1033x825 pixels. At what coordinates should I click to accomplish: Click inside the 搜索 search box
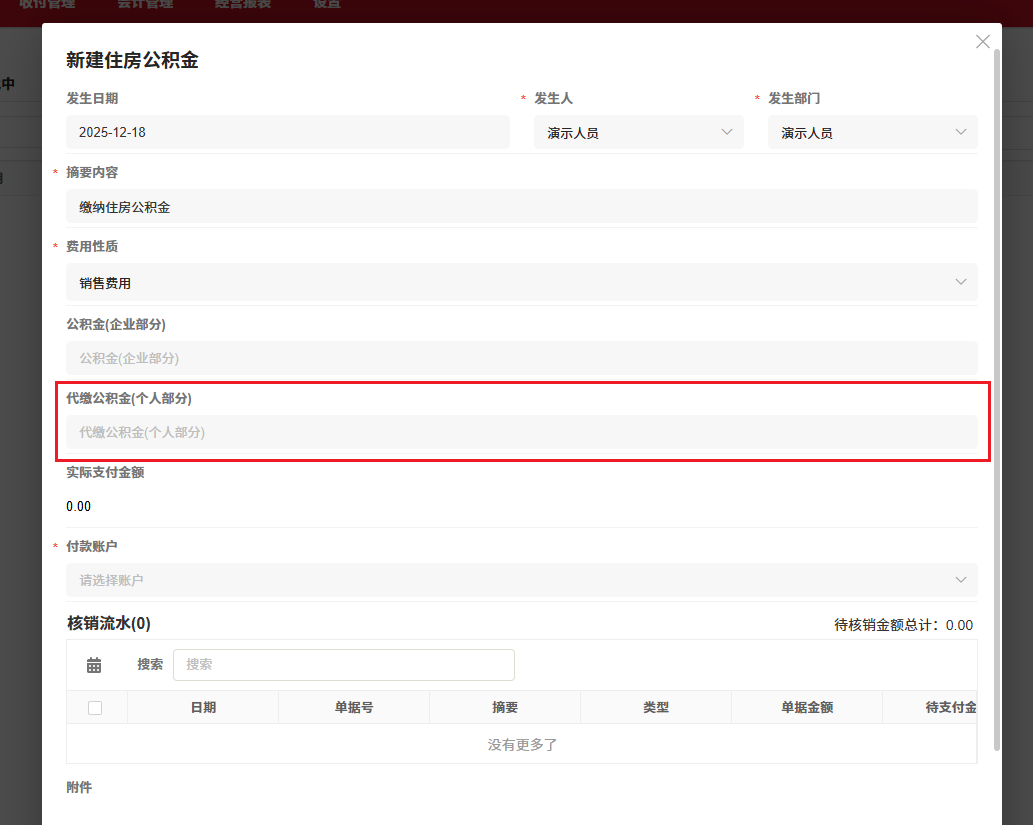coord(344,664)
